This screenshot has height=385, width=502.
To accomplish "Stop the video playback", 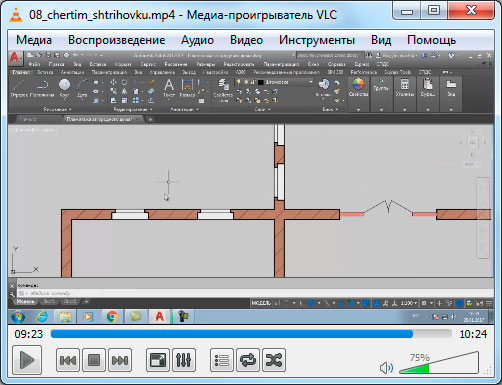I will (94, 360).
